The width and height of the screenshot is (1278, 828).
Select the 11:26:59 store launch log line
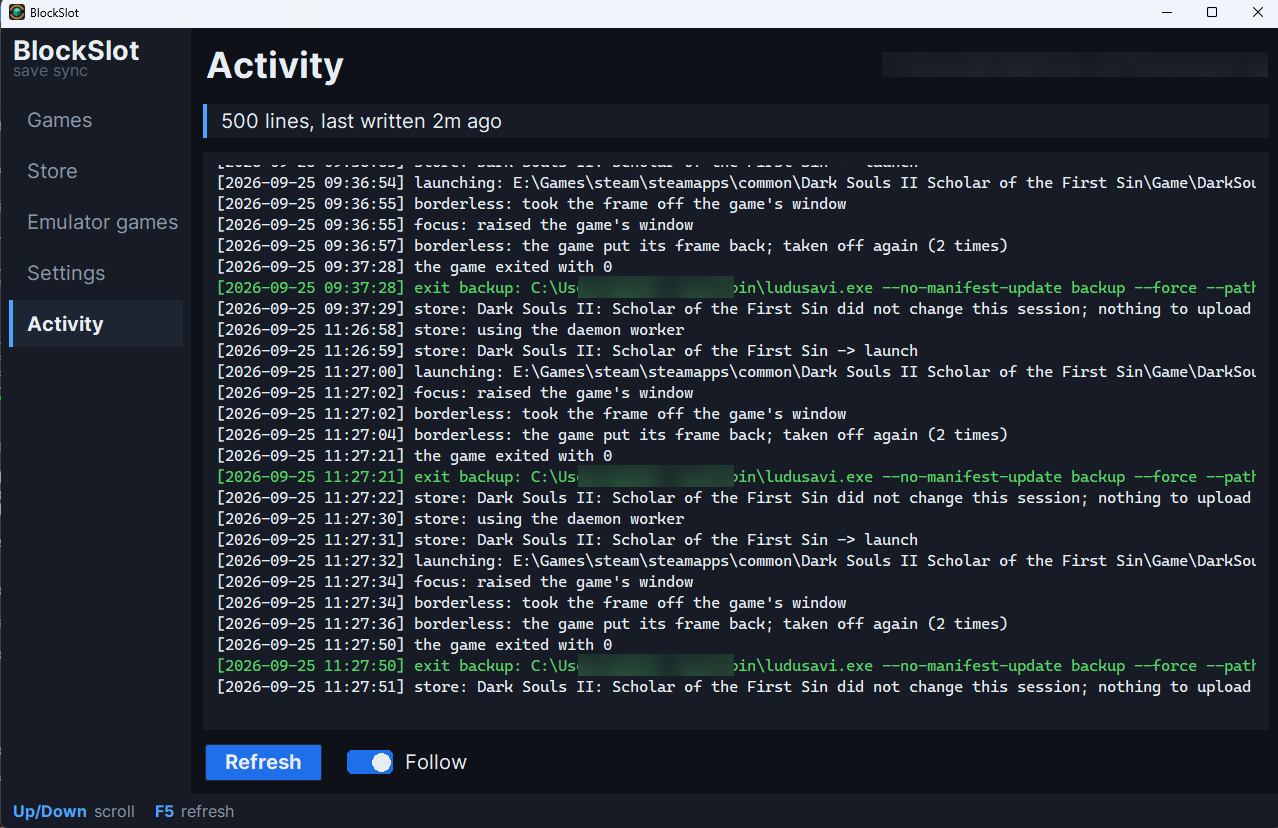[567, 351]
